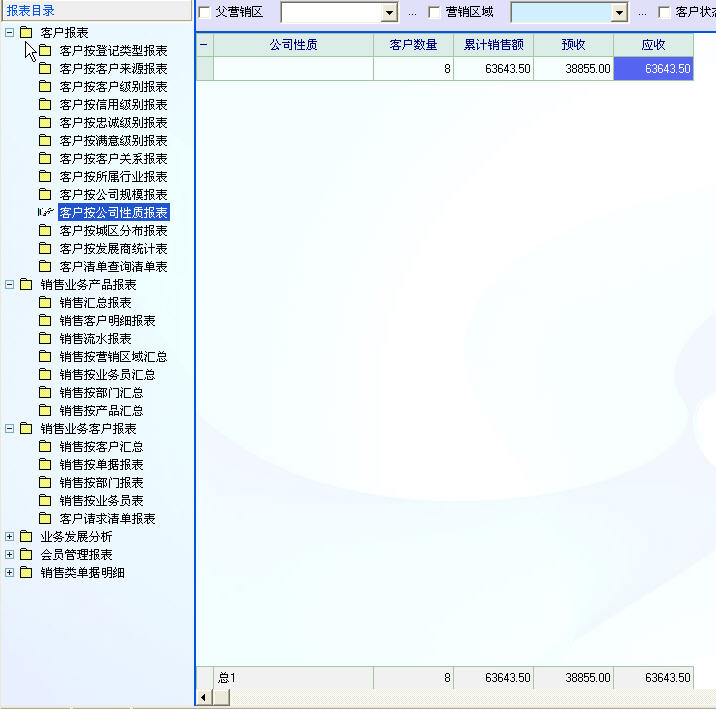Open the 父营销区 dropdown list
Screen dimensions: 716x709
[389, 13]
